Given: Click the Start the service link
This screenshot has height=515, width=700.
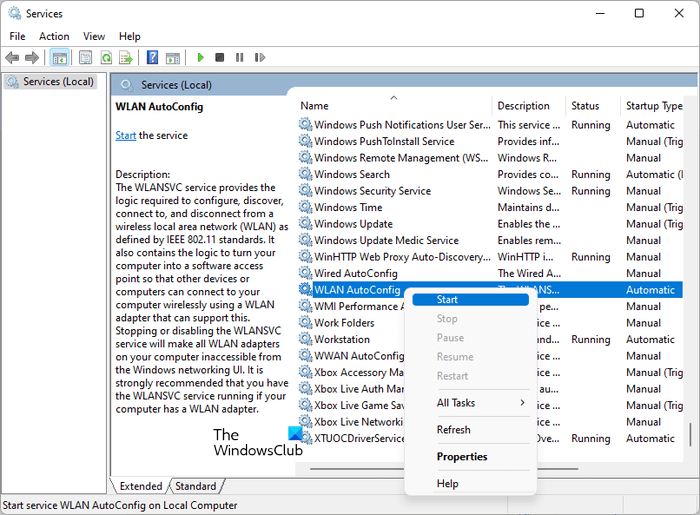Looking at the screenshot, I should (126, 135).
